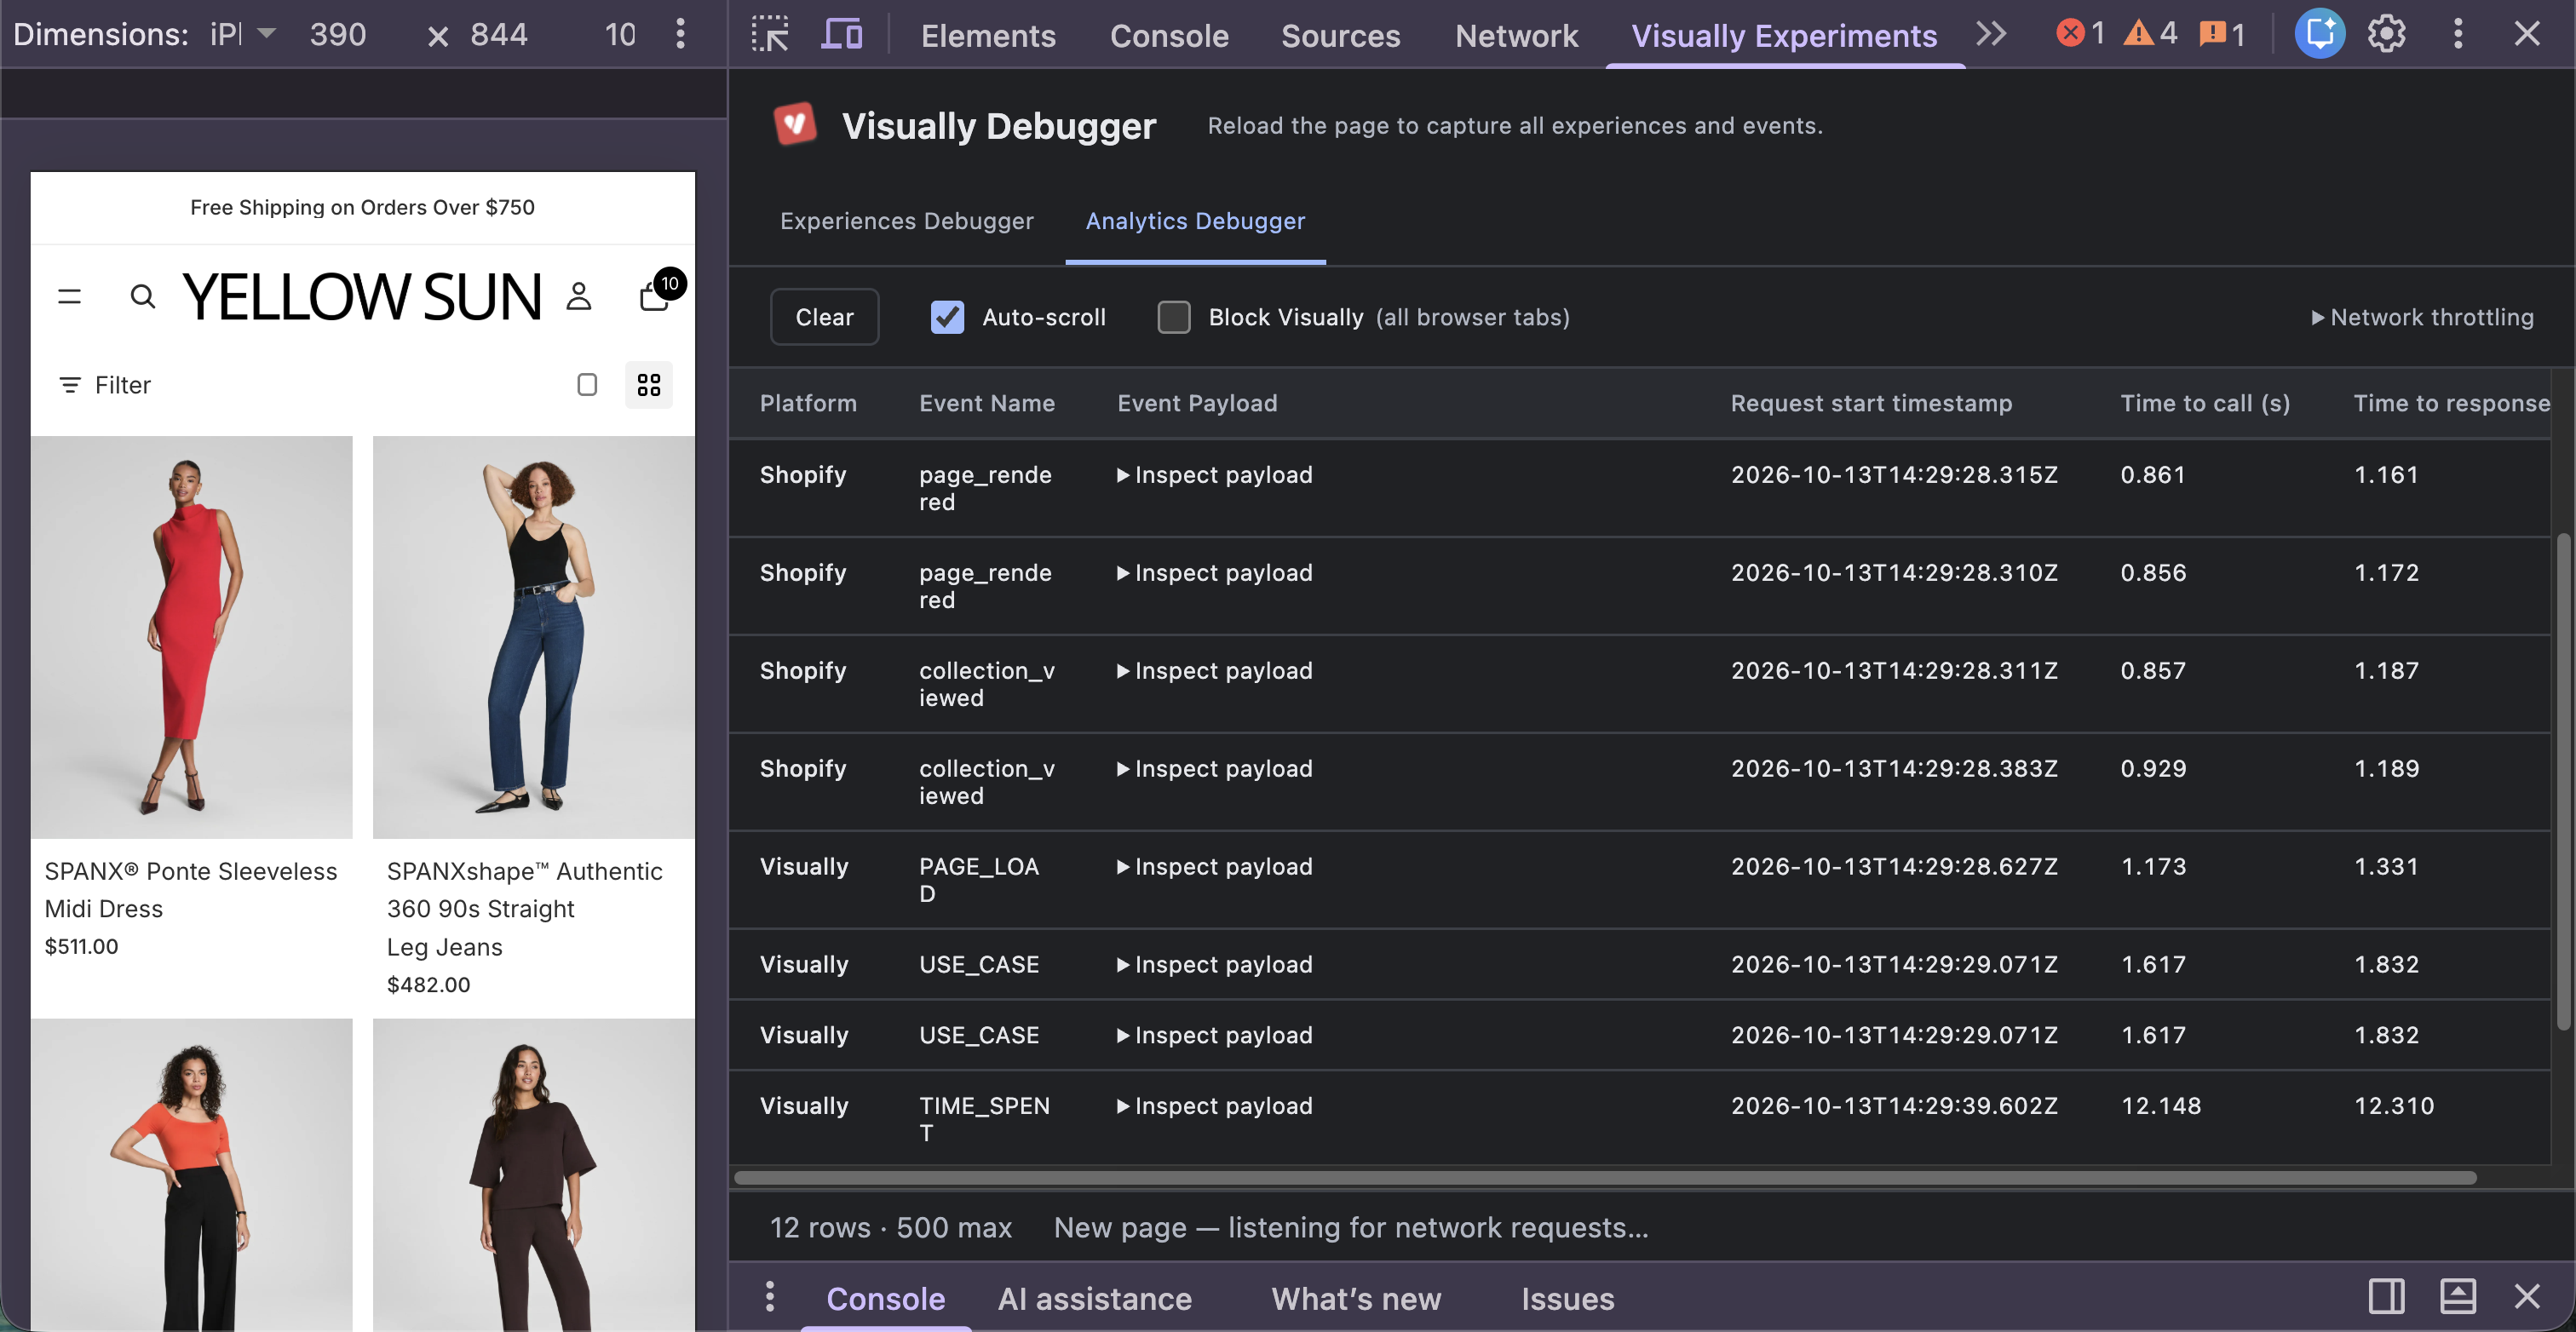This screenshot has width=2576, height=1332.
Task: Expand payload of the 0.861 page_rendered row
Action: 1214,474
